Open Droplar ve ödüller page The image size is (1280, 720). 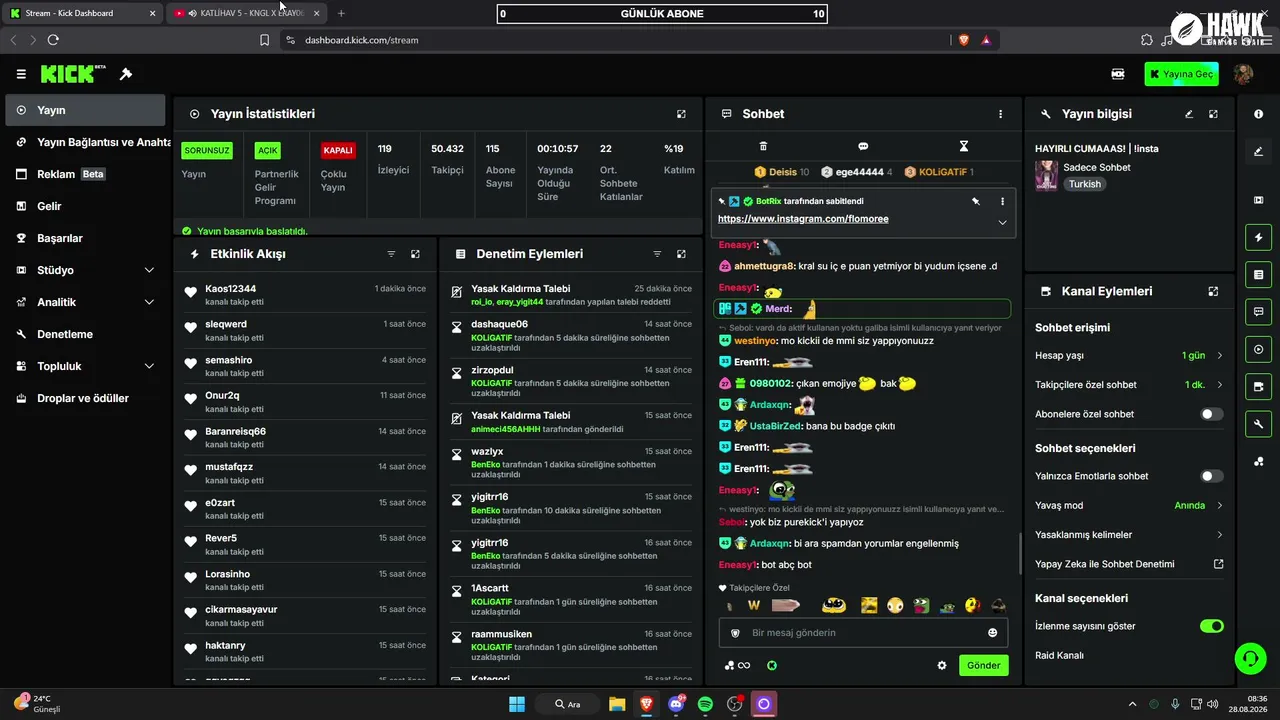click(86, 398)
